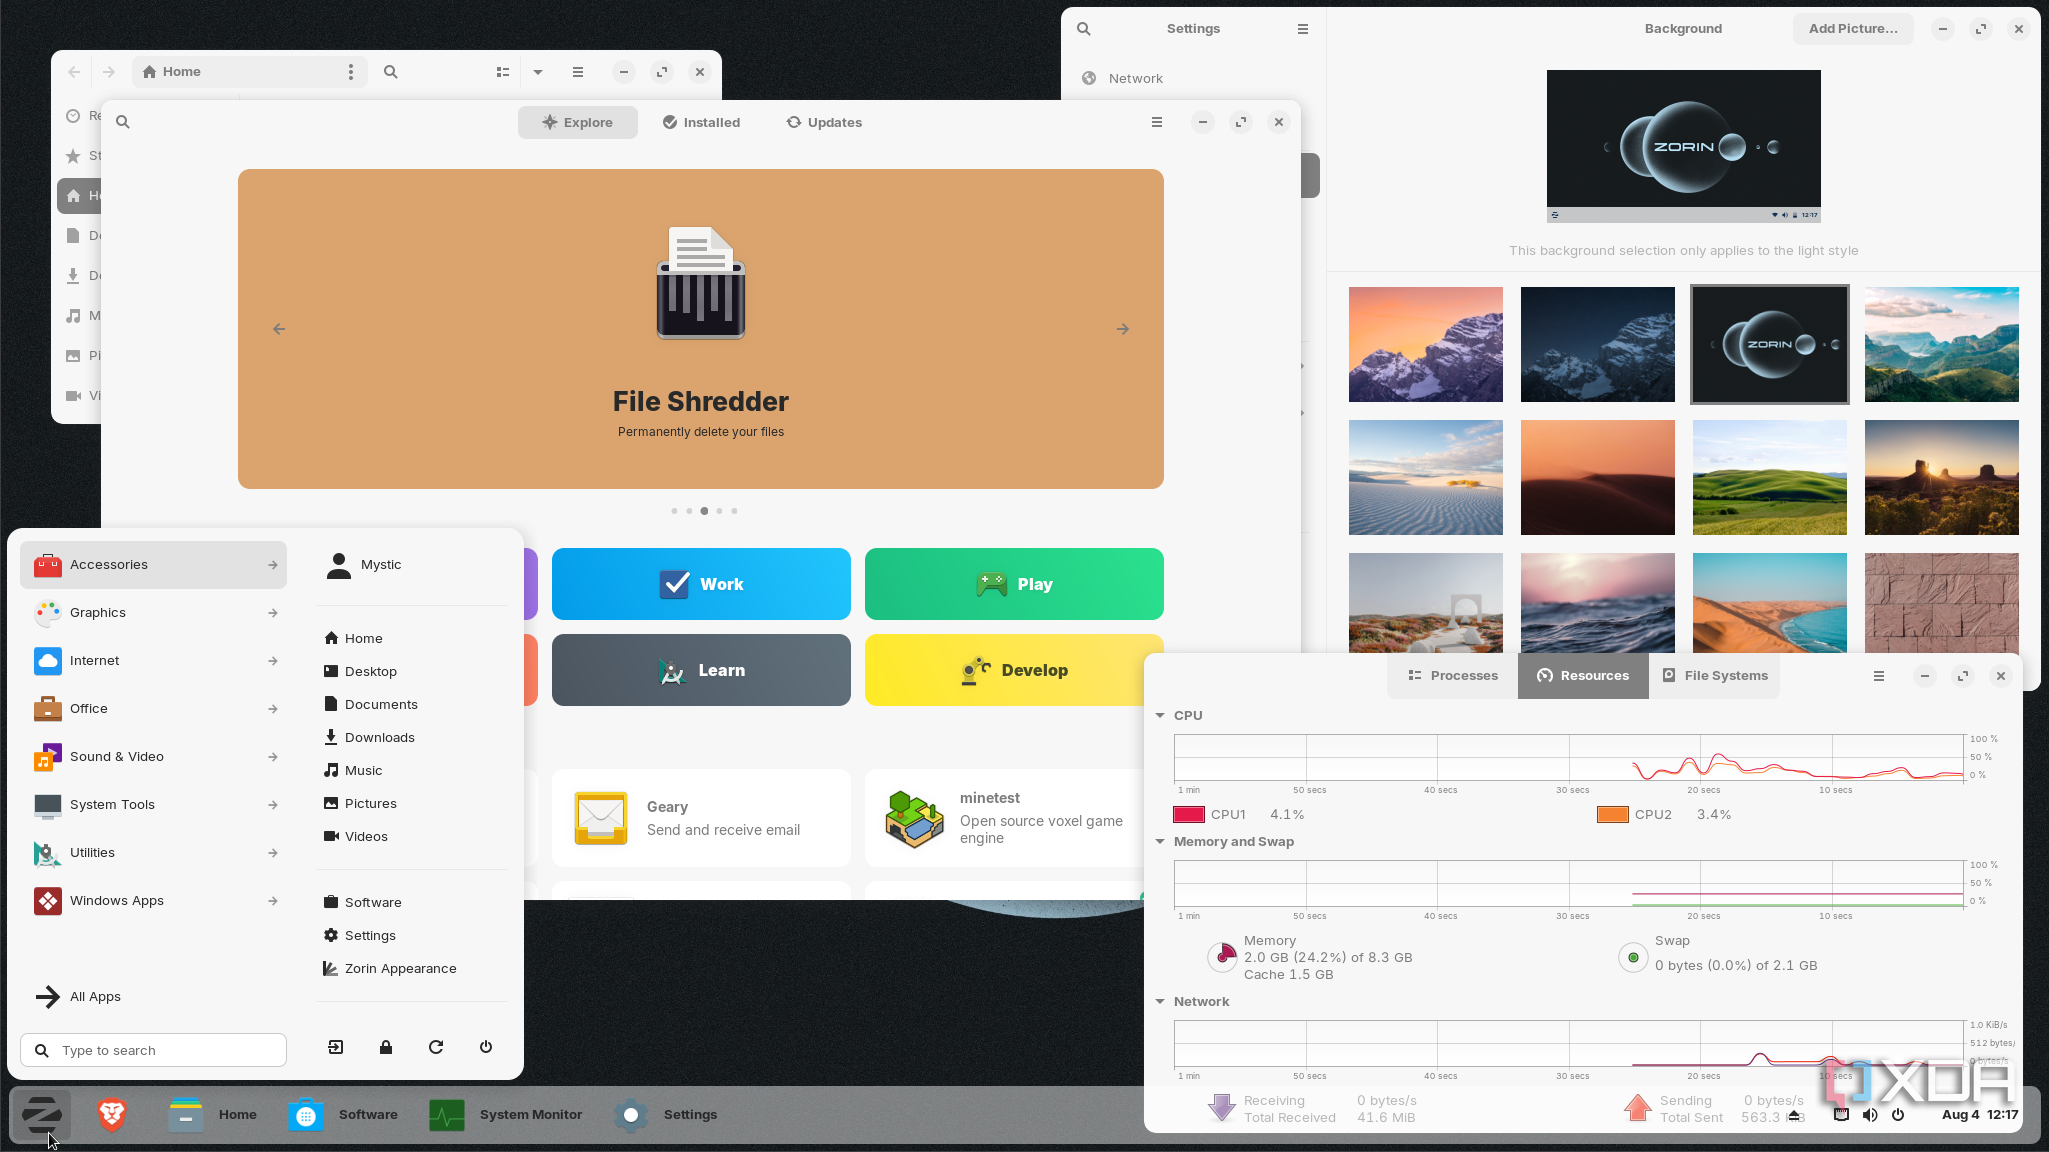Toggle list view in Files window
Image resolution: width=2049 pixels, height=1152 pixels.
503,72
